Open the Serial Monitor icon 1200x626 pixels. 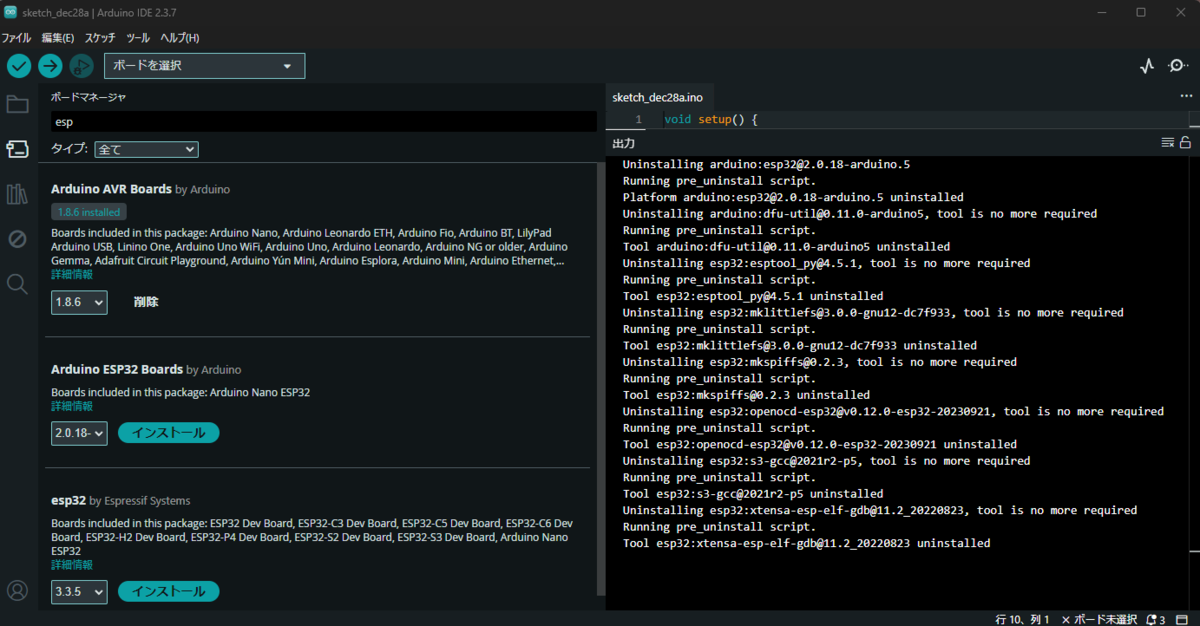point(1178,66)
